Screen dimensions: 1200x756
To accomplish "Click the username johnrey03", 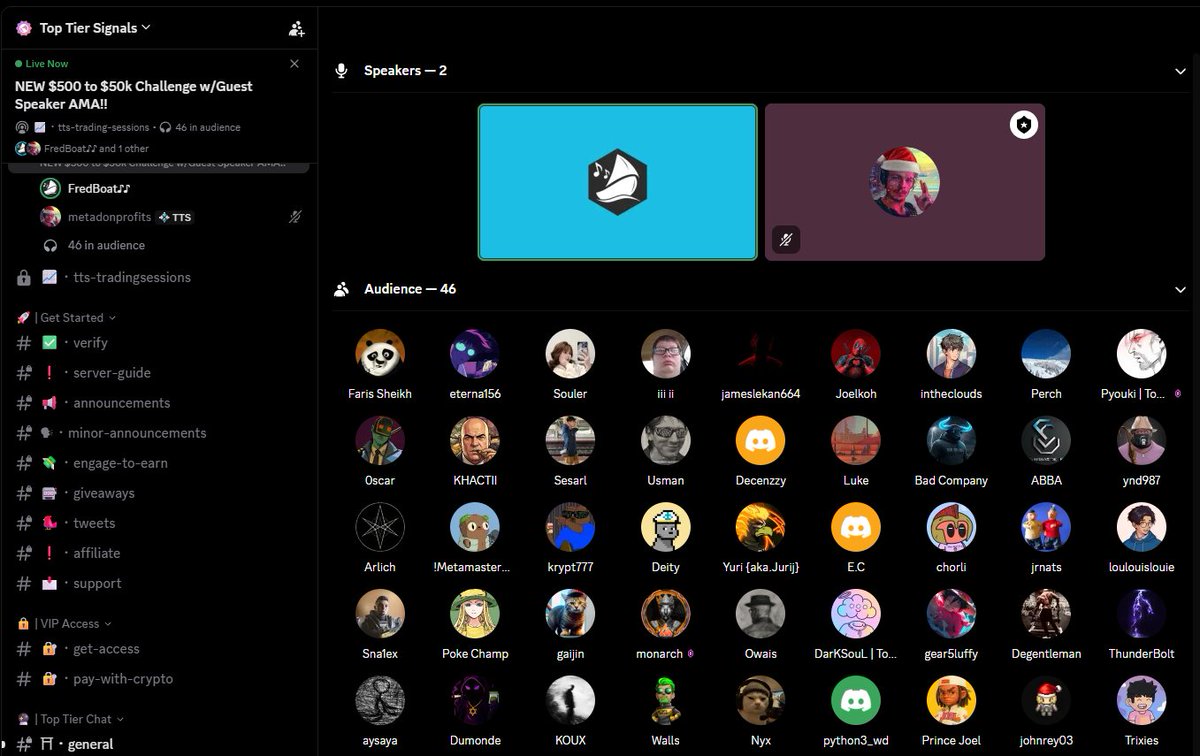I will 1046,741.
